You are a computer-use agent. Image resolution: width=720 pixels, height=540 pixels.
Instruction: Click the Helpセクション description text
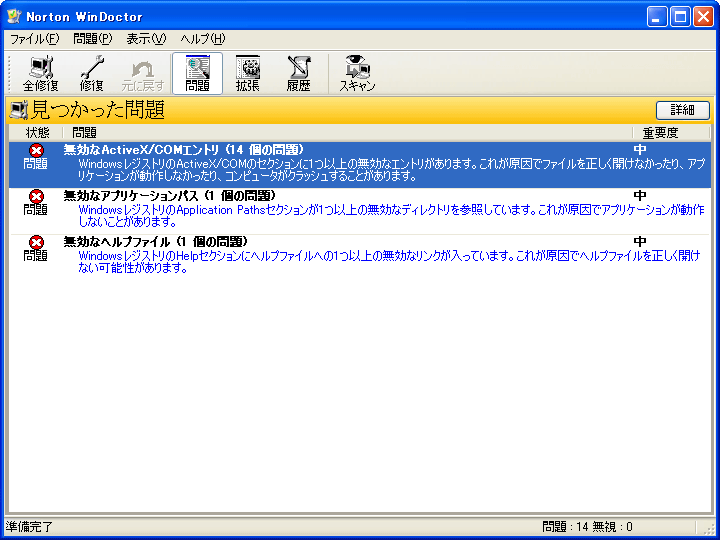point(389,262)
